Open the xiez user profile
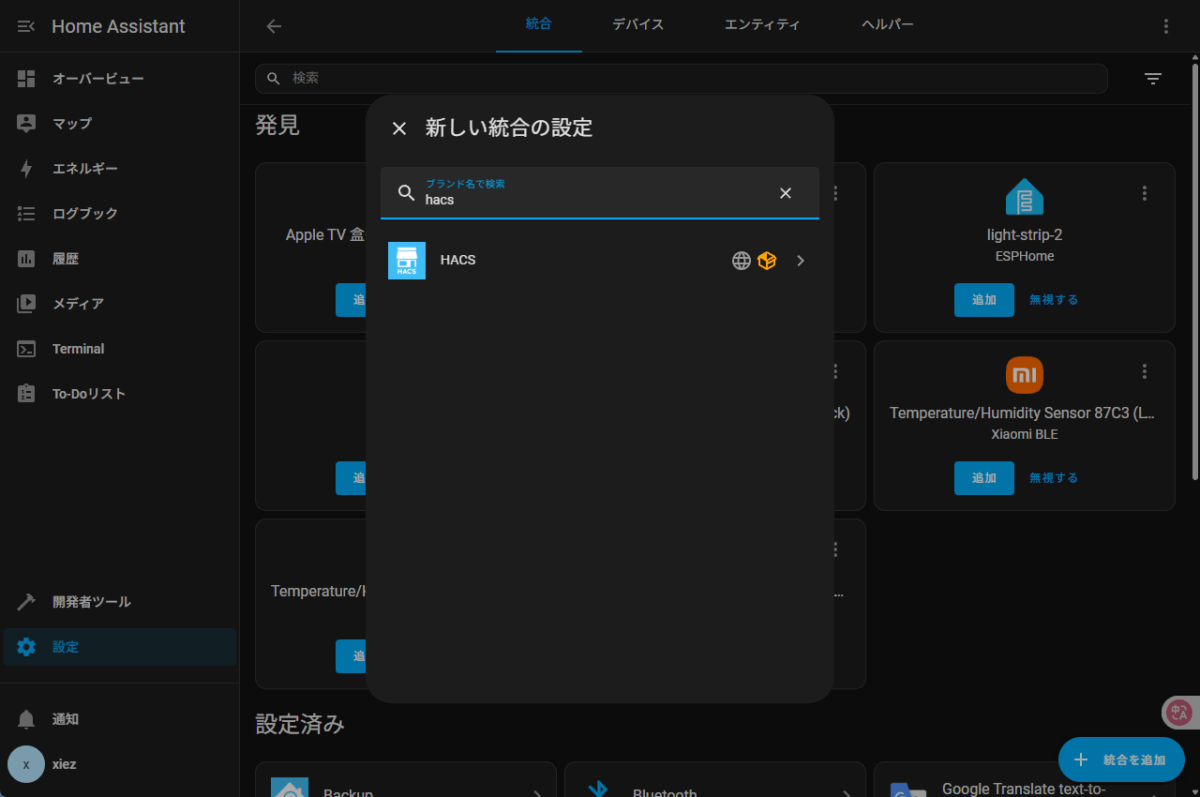This screenshot has height=797, width=1200. [x=120, y=764]
